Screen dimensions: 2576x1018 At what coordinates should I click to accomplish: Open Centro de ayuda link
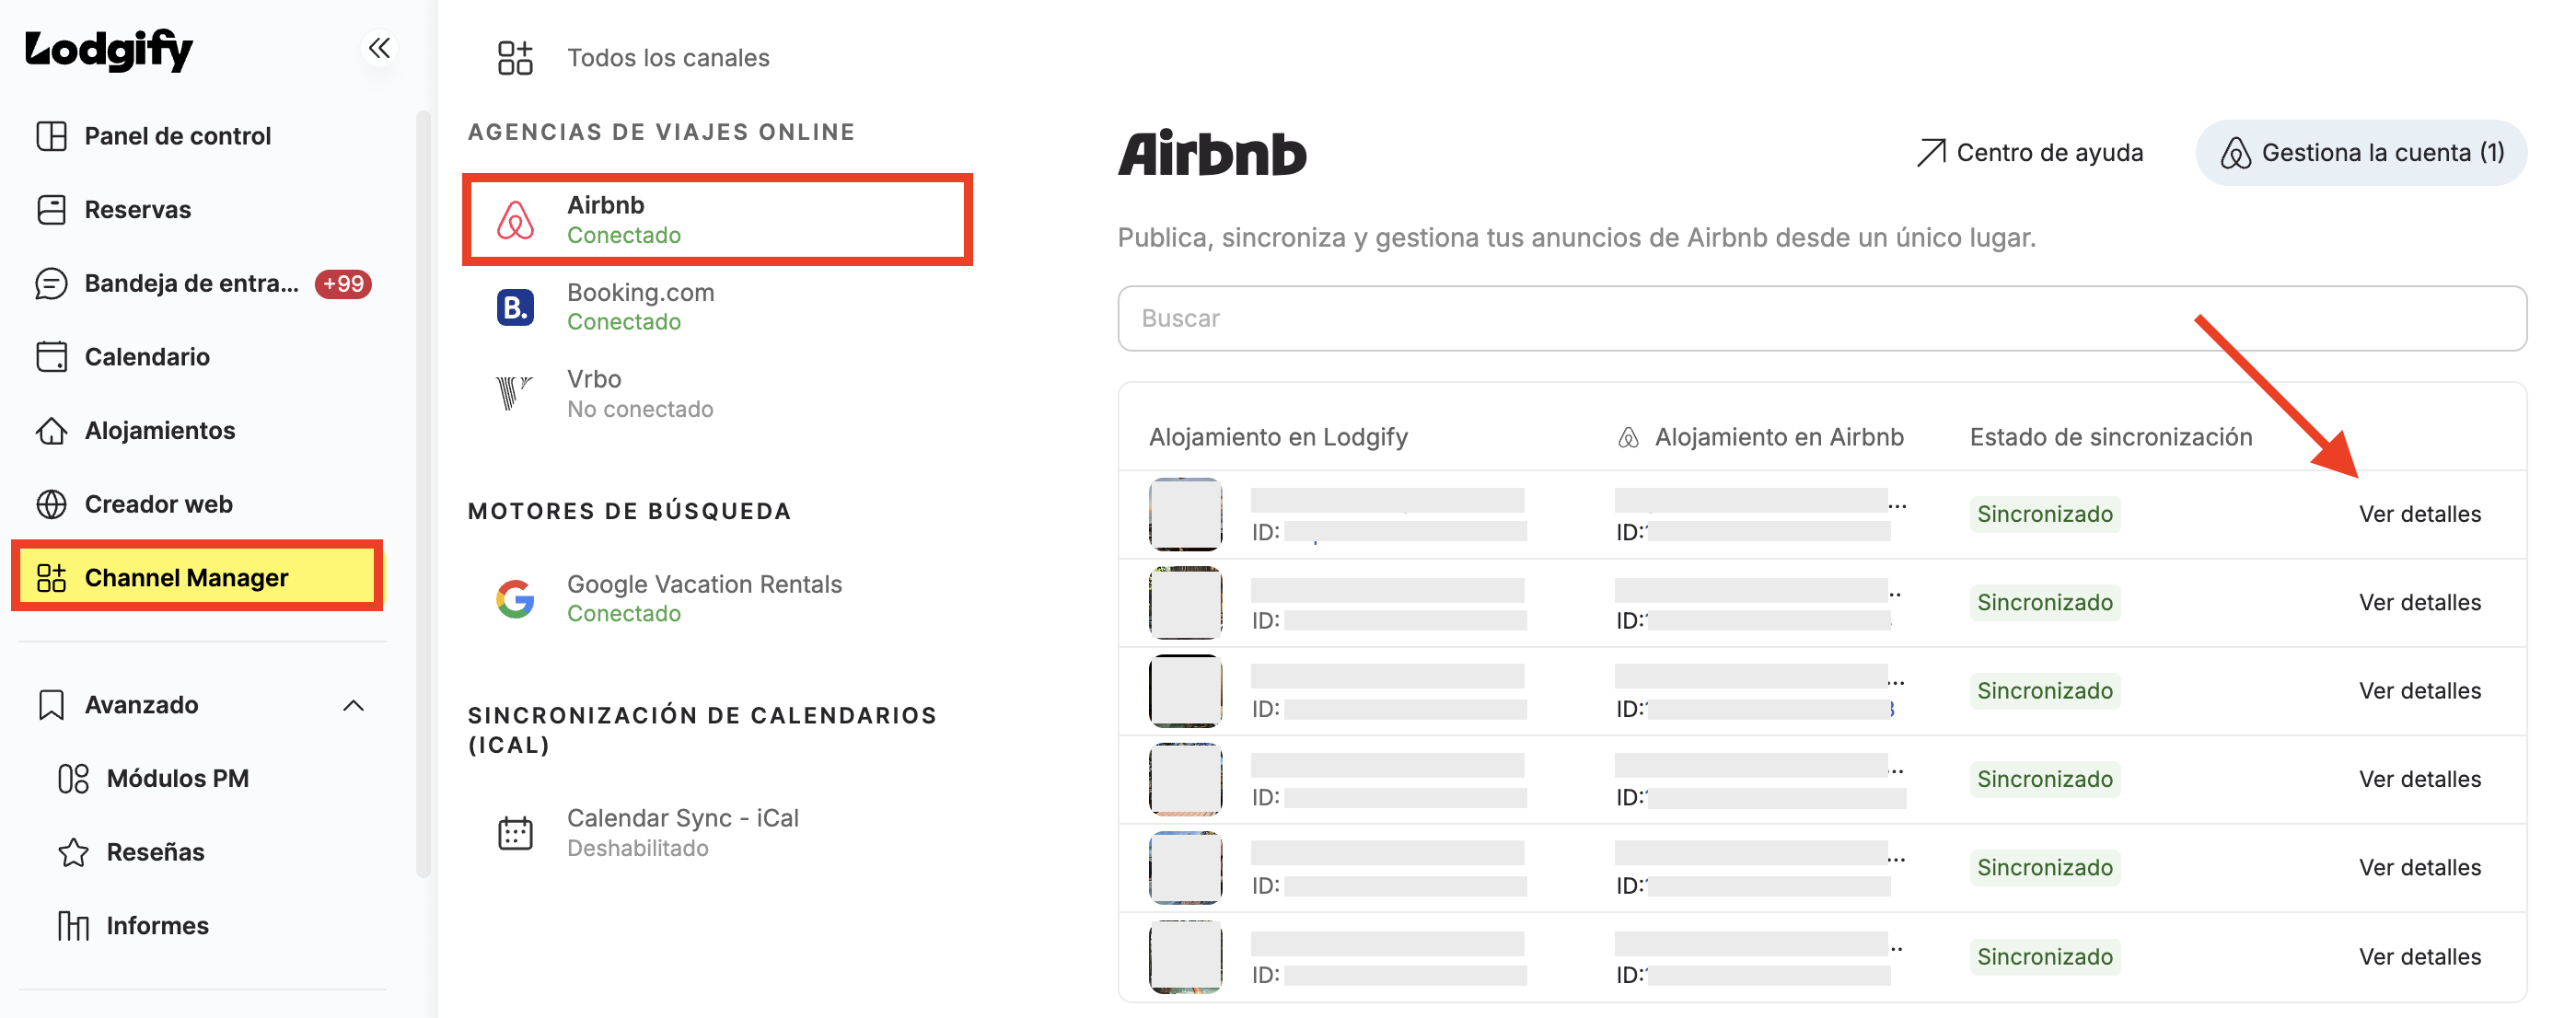point(2030,153)
